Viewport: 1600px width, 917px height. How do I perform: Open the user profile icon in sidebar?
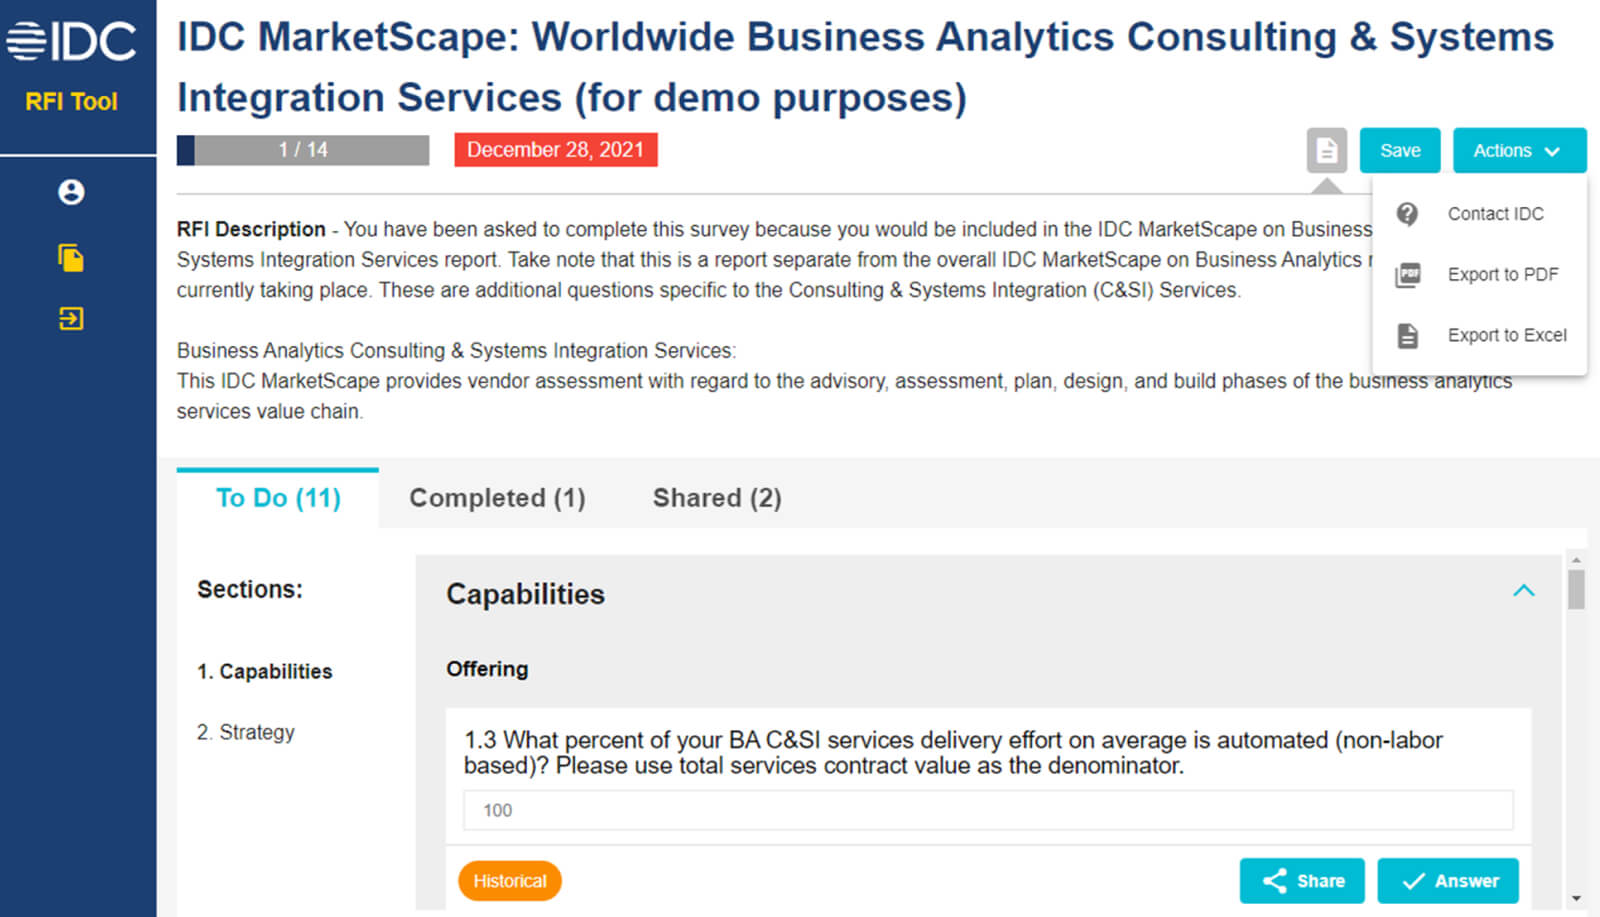(x=71, y=192)
